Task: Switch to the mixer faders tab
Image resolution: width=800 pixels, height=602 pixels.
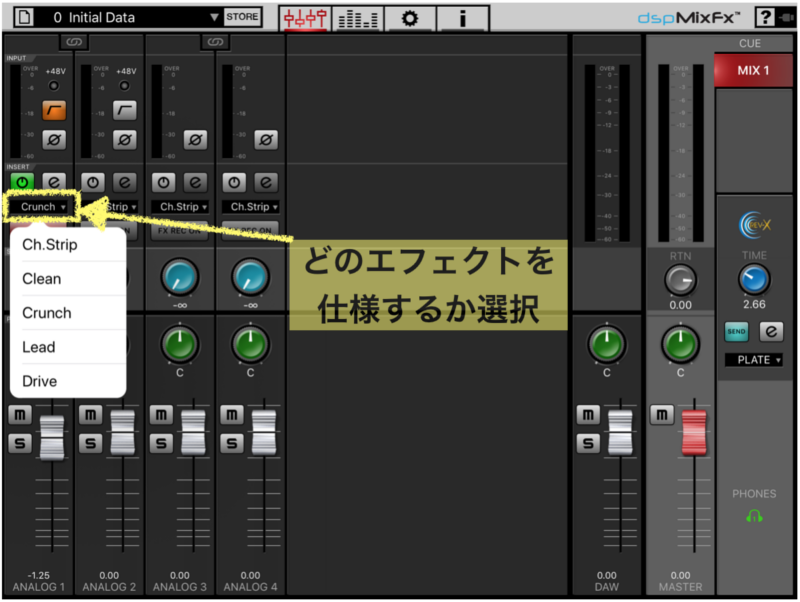Action: [x=305, y=19]
